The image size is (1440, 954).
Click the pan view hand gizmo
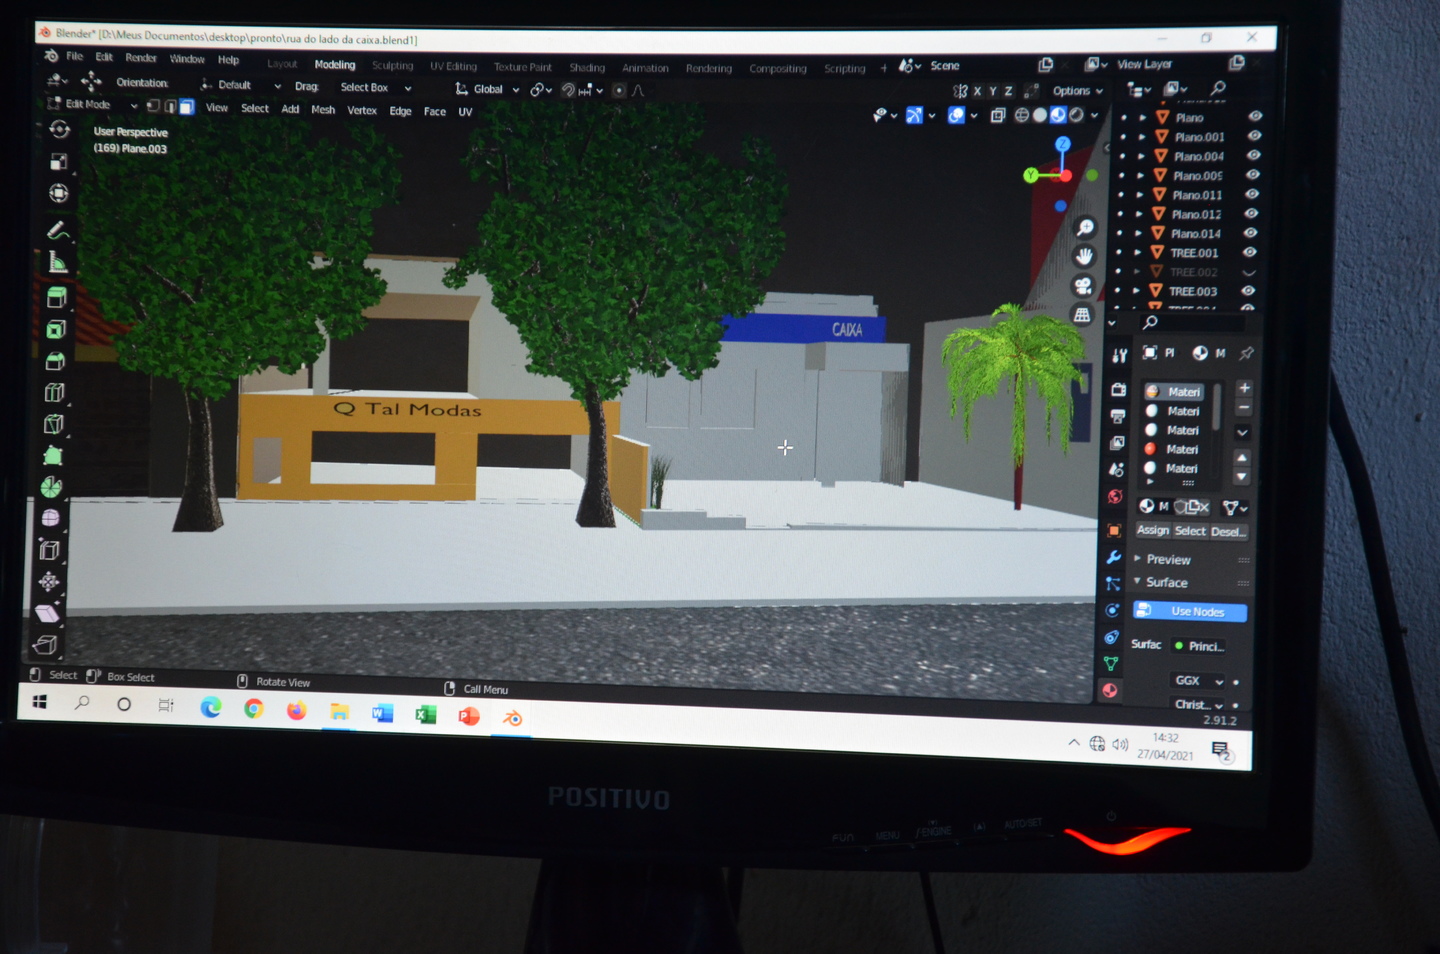1084,257
